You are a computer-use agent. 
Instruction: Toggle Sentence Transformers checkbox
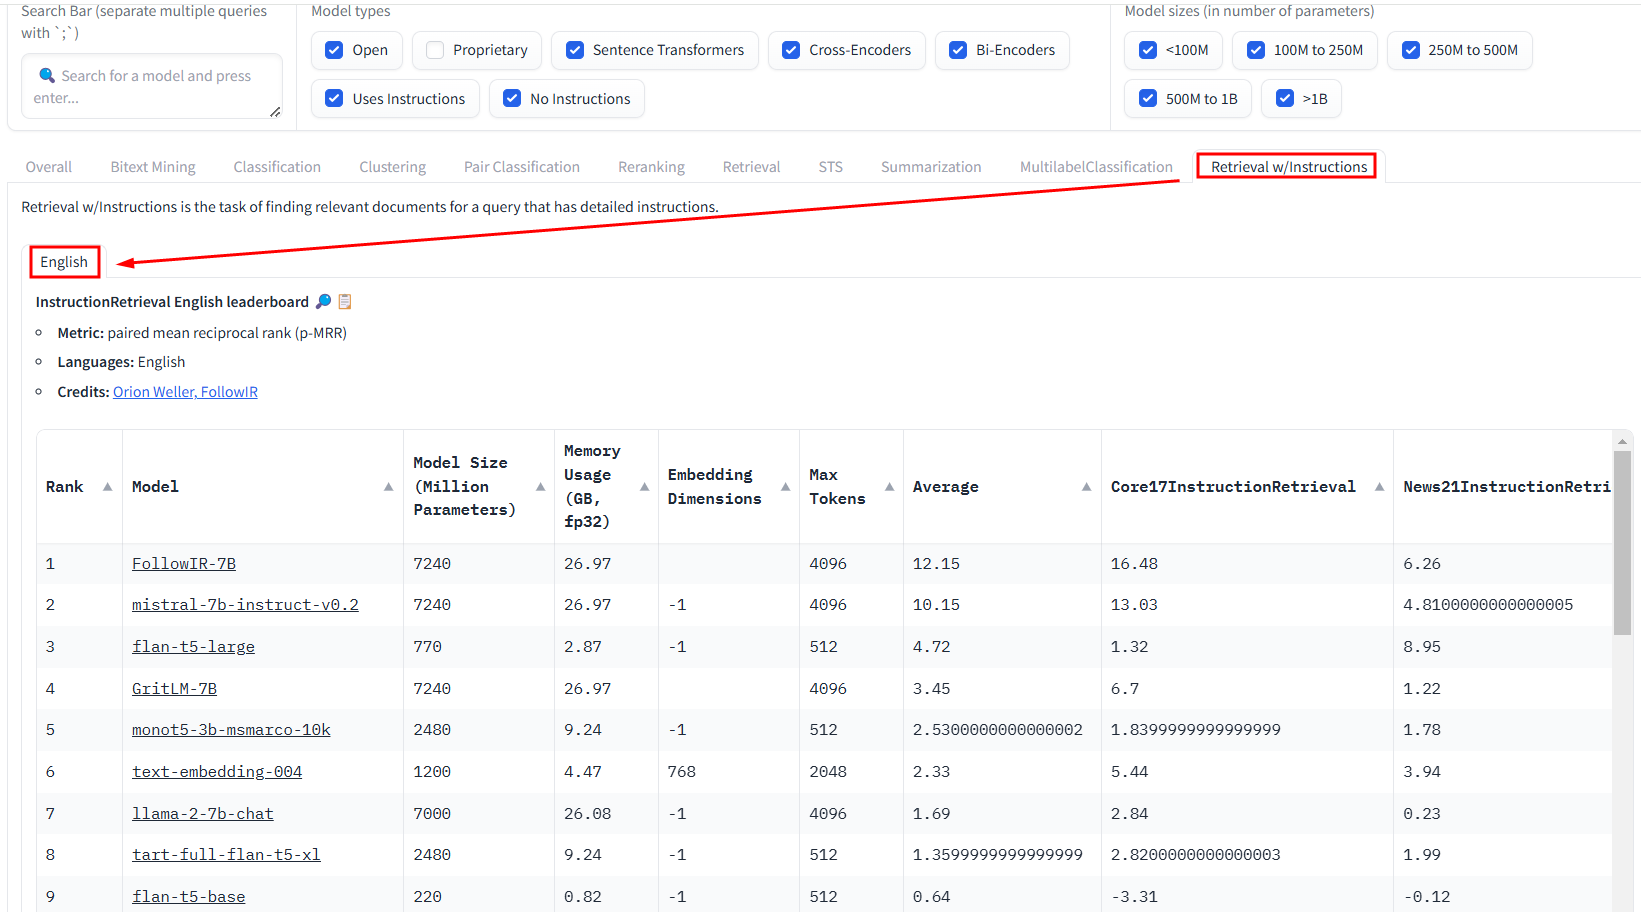coord(575,50)
